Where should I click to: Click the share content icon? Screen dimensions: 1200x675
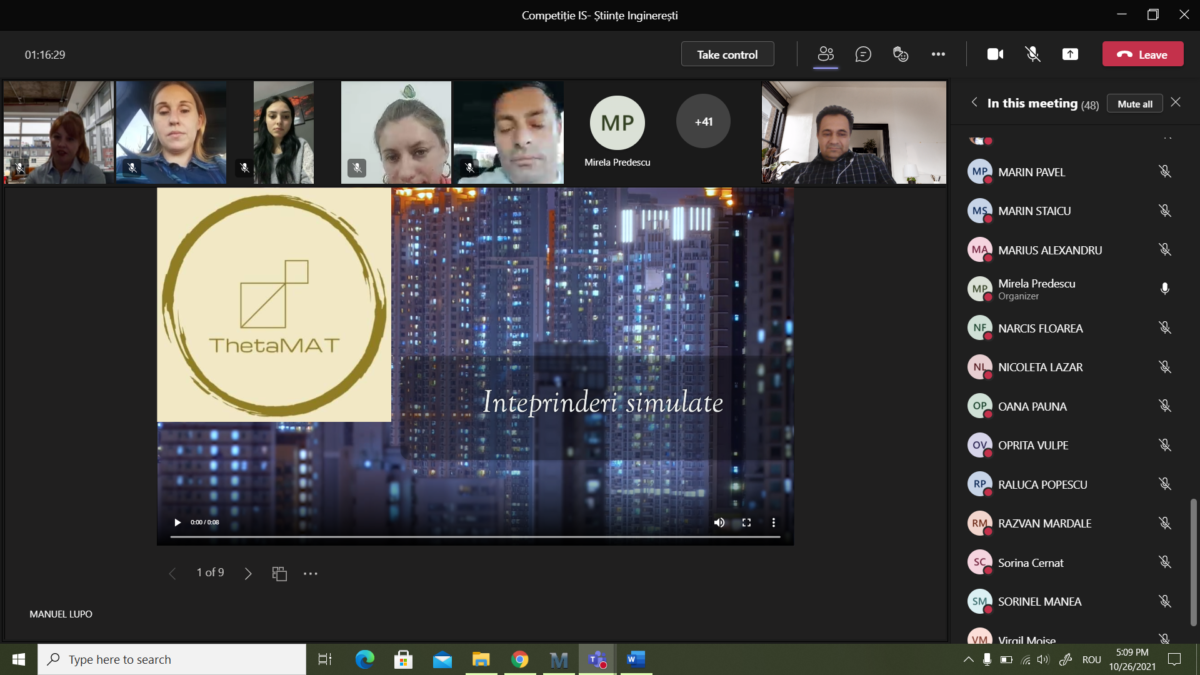[x=1070, y=54]
